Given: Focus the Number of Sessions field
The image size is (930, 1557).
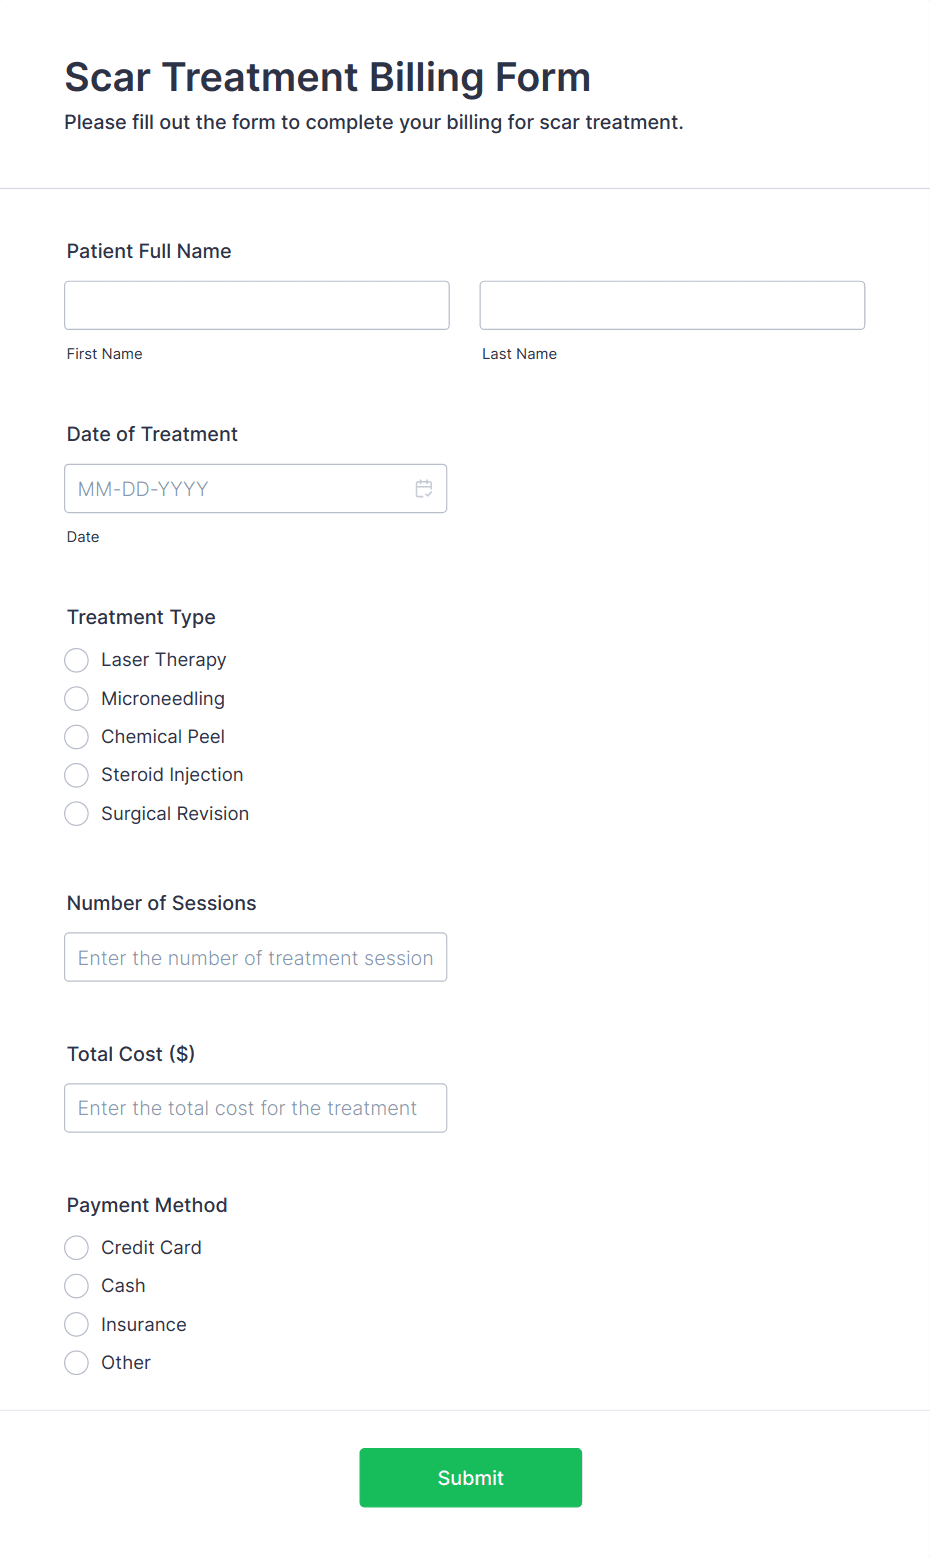Looking at the screenshot, I should click(x=255, y=957).
